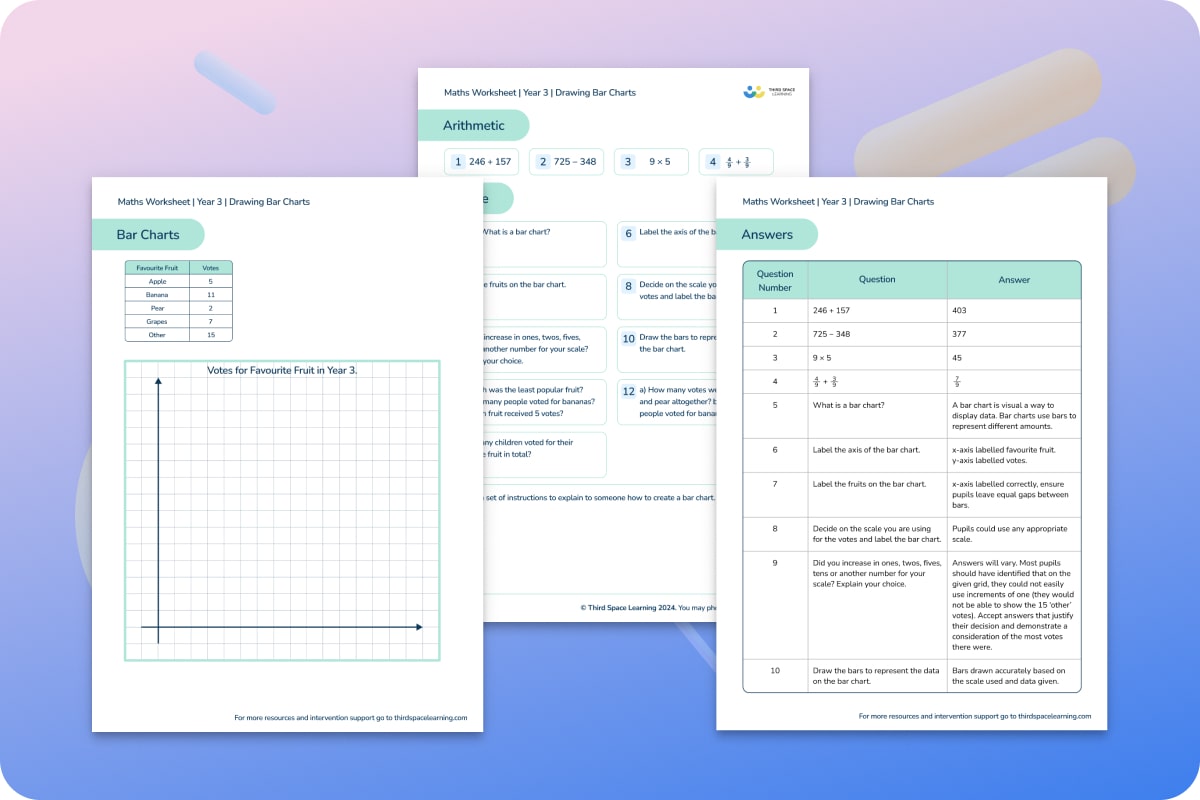Click the 'Favourite Fruit' column header

pos(157,268)
